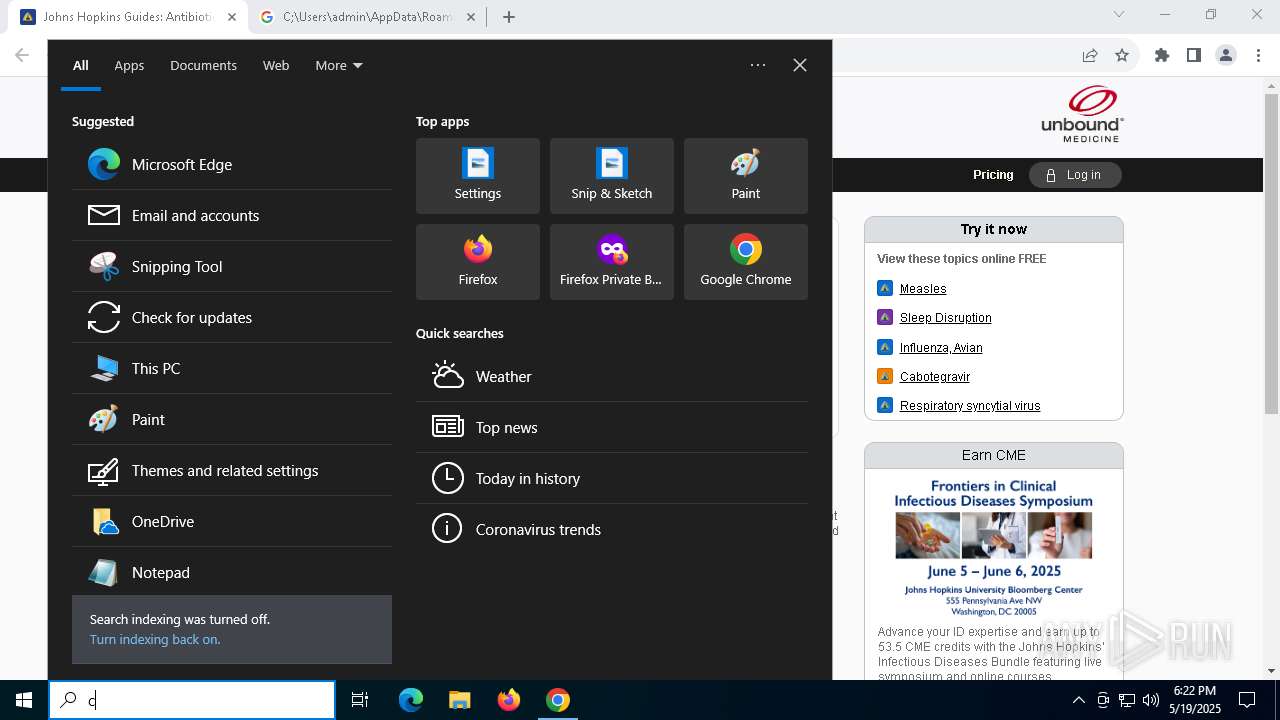Screen dimensions: 1280x720
Task: Open a new Chrome tab
Action: click(509, 17)
